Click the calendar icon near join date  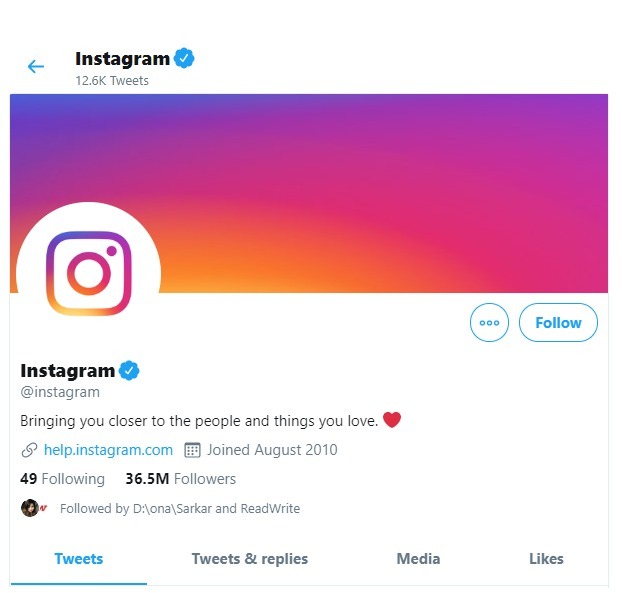point(193,450)
